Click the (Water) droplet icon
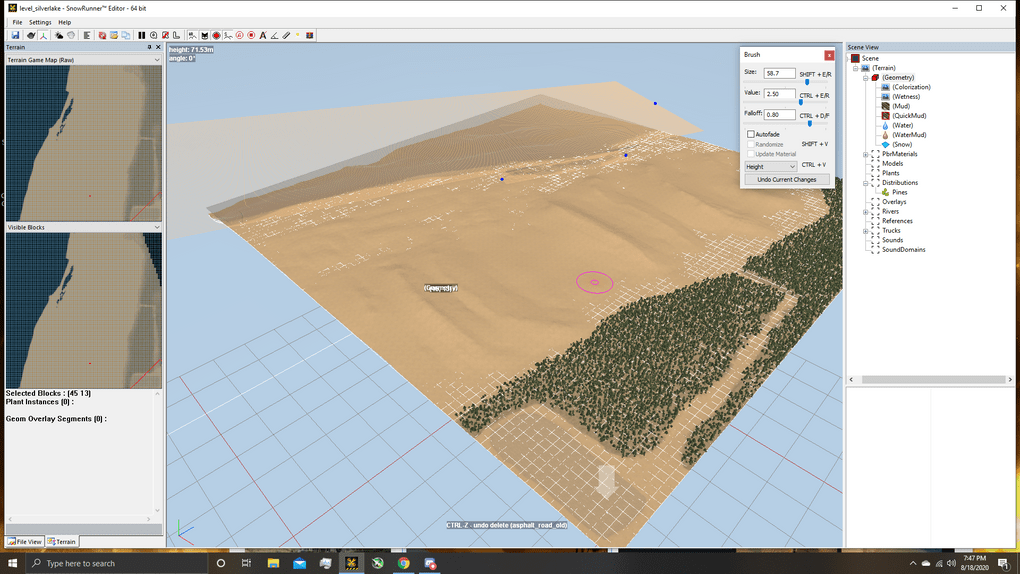Viewport: 1020px width, 574px height. coord(886,126)
